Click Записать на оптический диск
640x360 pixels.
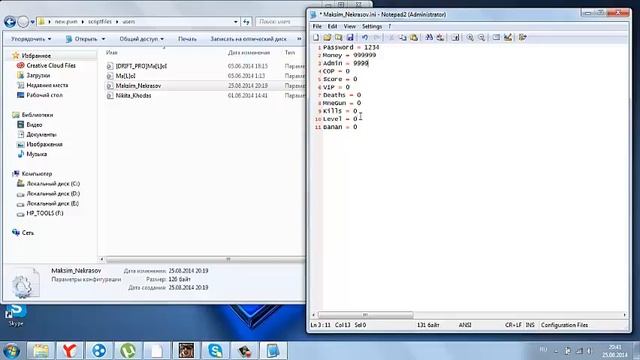pyautogui.click(x=248, y=39)
